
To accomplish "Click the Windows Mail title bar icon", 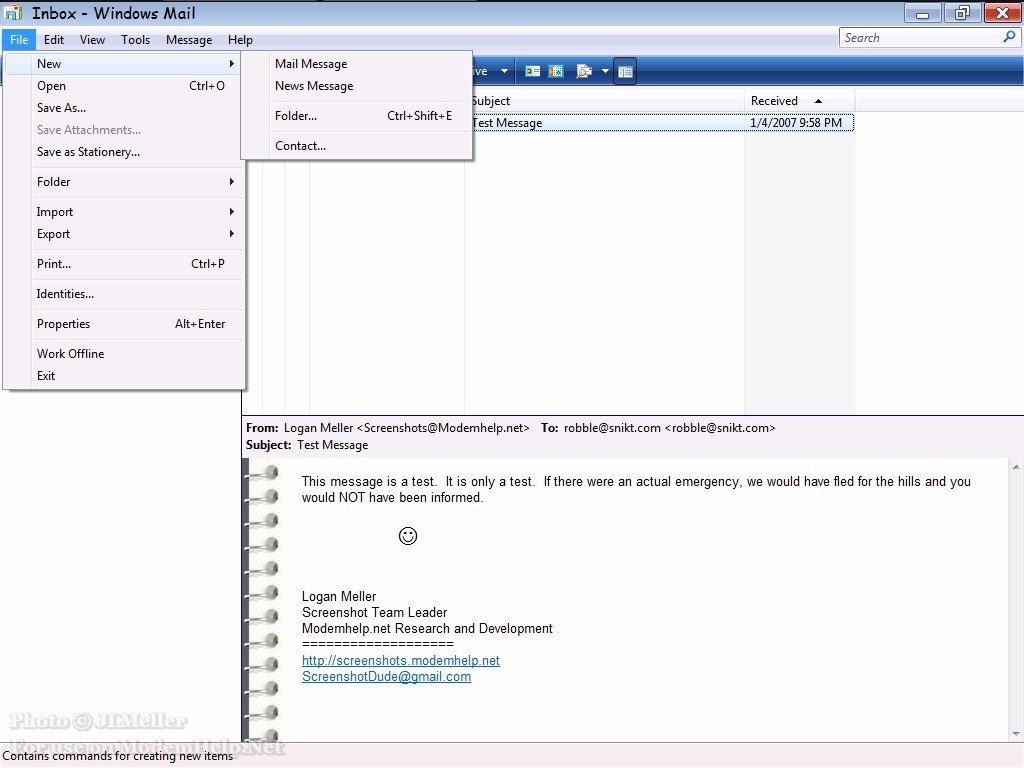I will tap(13, 12).
